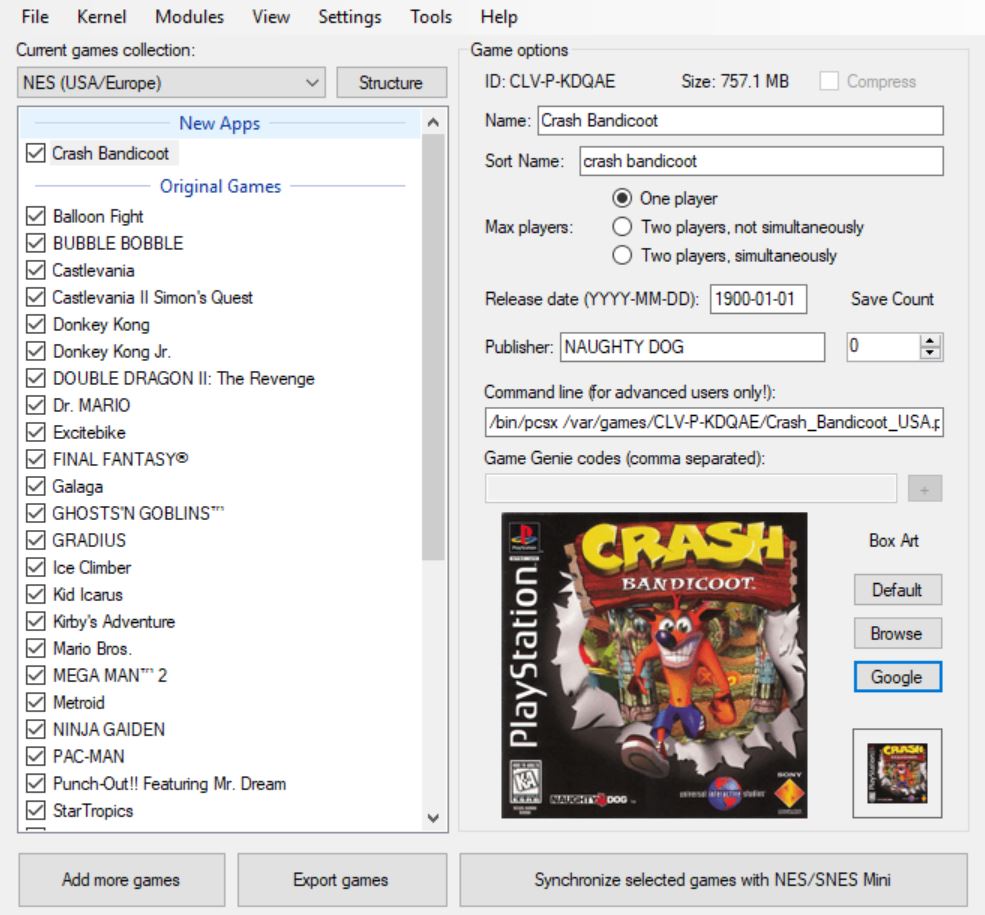Click the Name text field
Viewport: 985px width, 915px height.
[x=740, y=121]
